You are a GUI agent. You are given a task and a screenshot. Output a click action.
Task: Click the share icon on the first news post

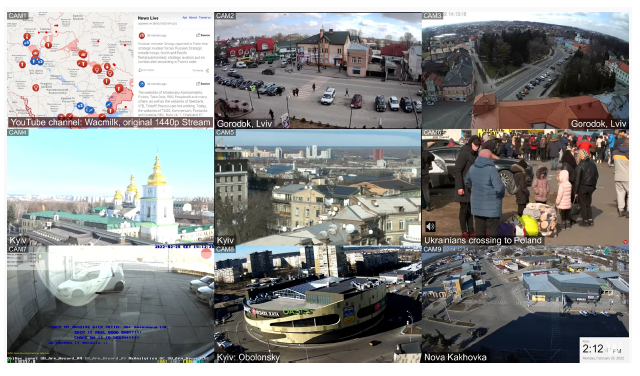(x=207, y=71)
